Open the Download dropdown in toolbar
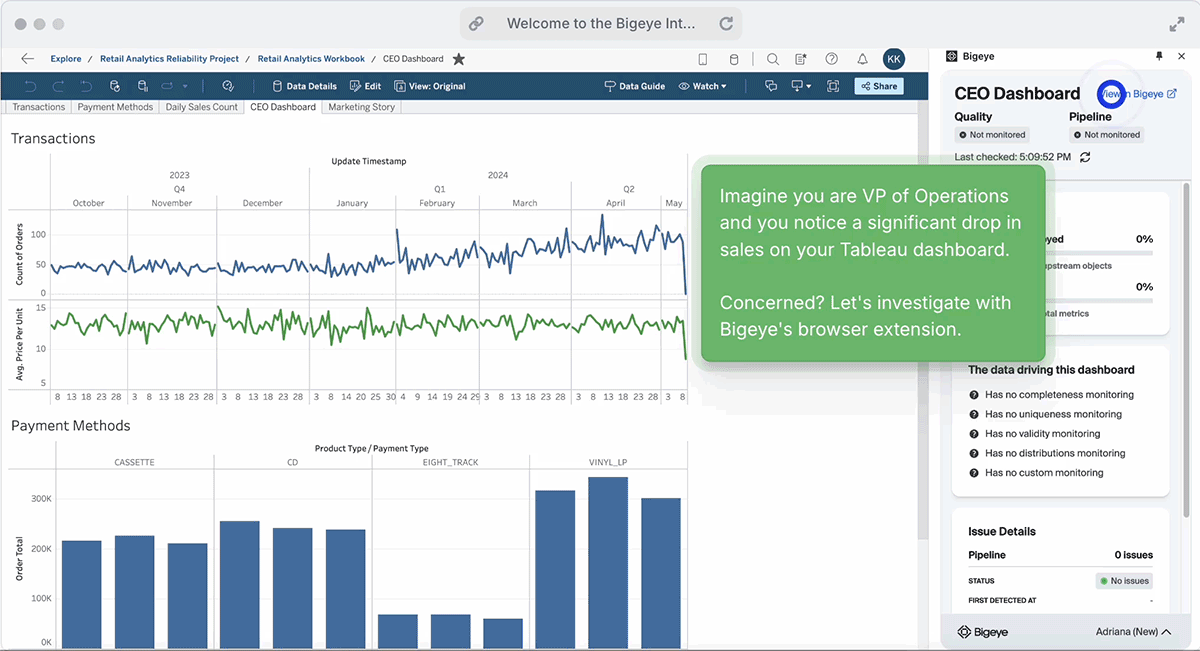The width and height of the screenshot is (1200, 651). (x=801, y=86)
